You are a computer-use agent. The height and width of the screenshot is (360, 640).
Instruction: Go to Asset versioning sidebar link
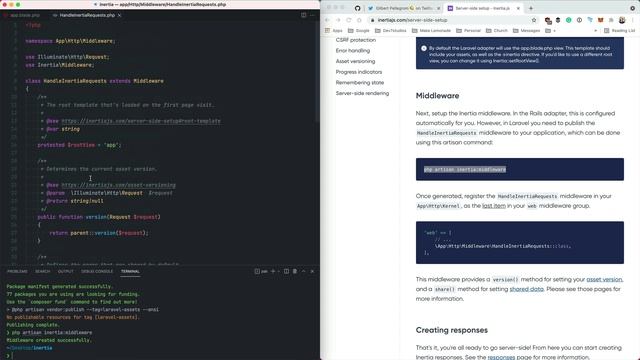355,61
